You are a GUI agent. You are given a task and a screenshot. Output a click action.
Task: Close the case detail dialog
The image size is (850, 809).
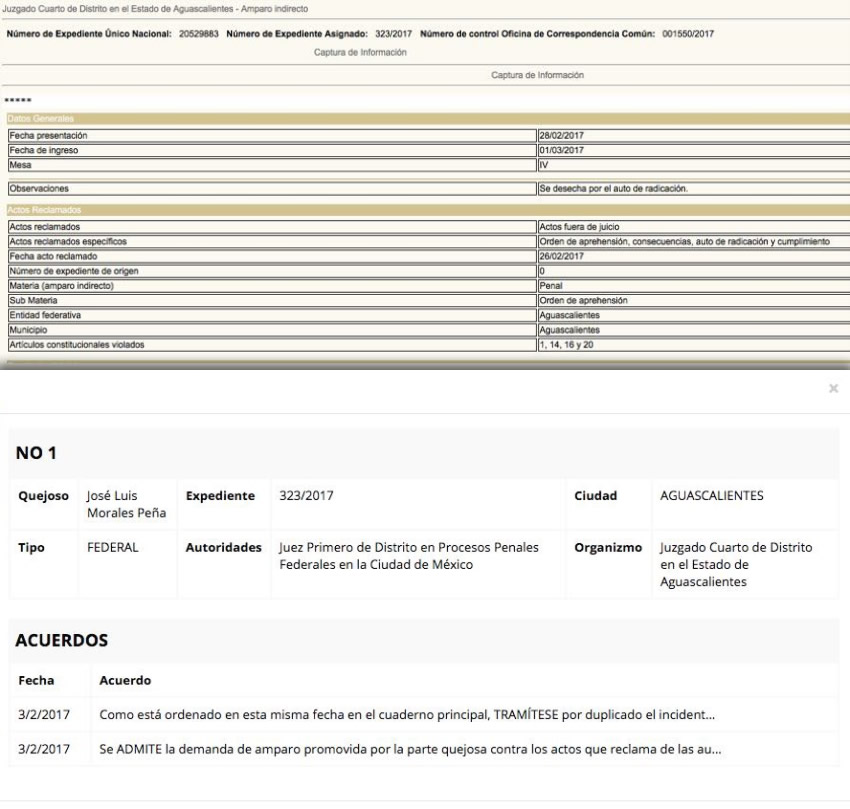click(834, 388)
